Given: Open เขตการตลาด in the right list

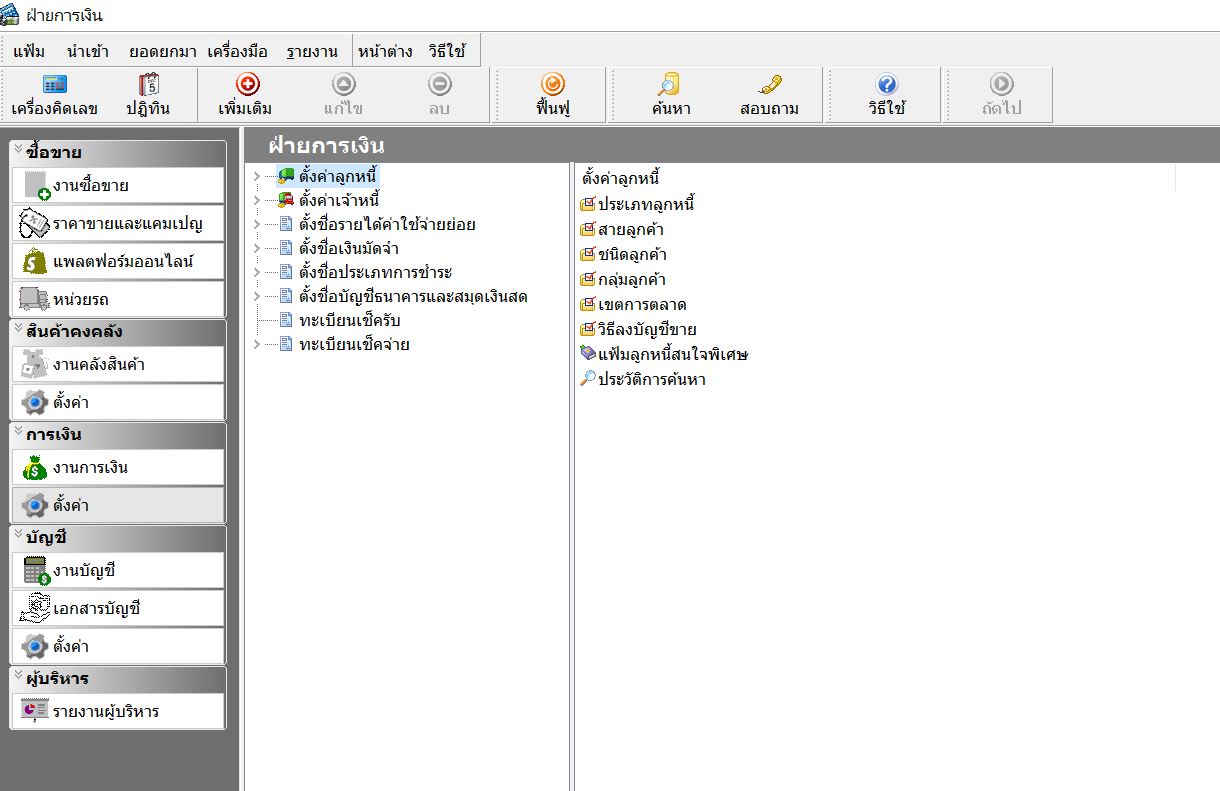Looking at the screenshot, I should click(x=641, y=304).
